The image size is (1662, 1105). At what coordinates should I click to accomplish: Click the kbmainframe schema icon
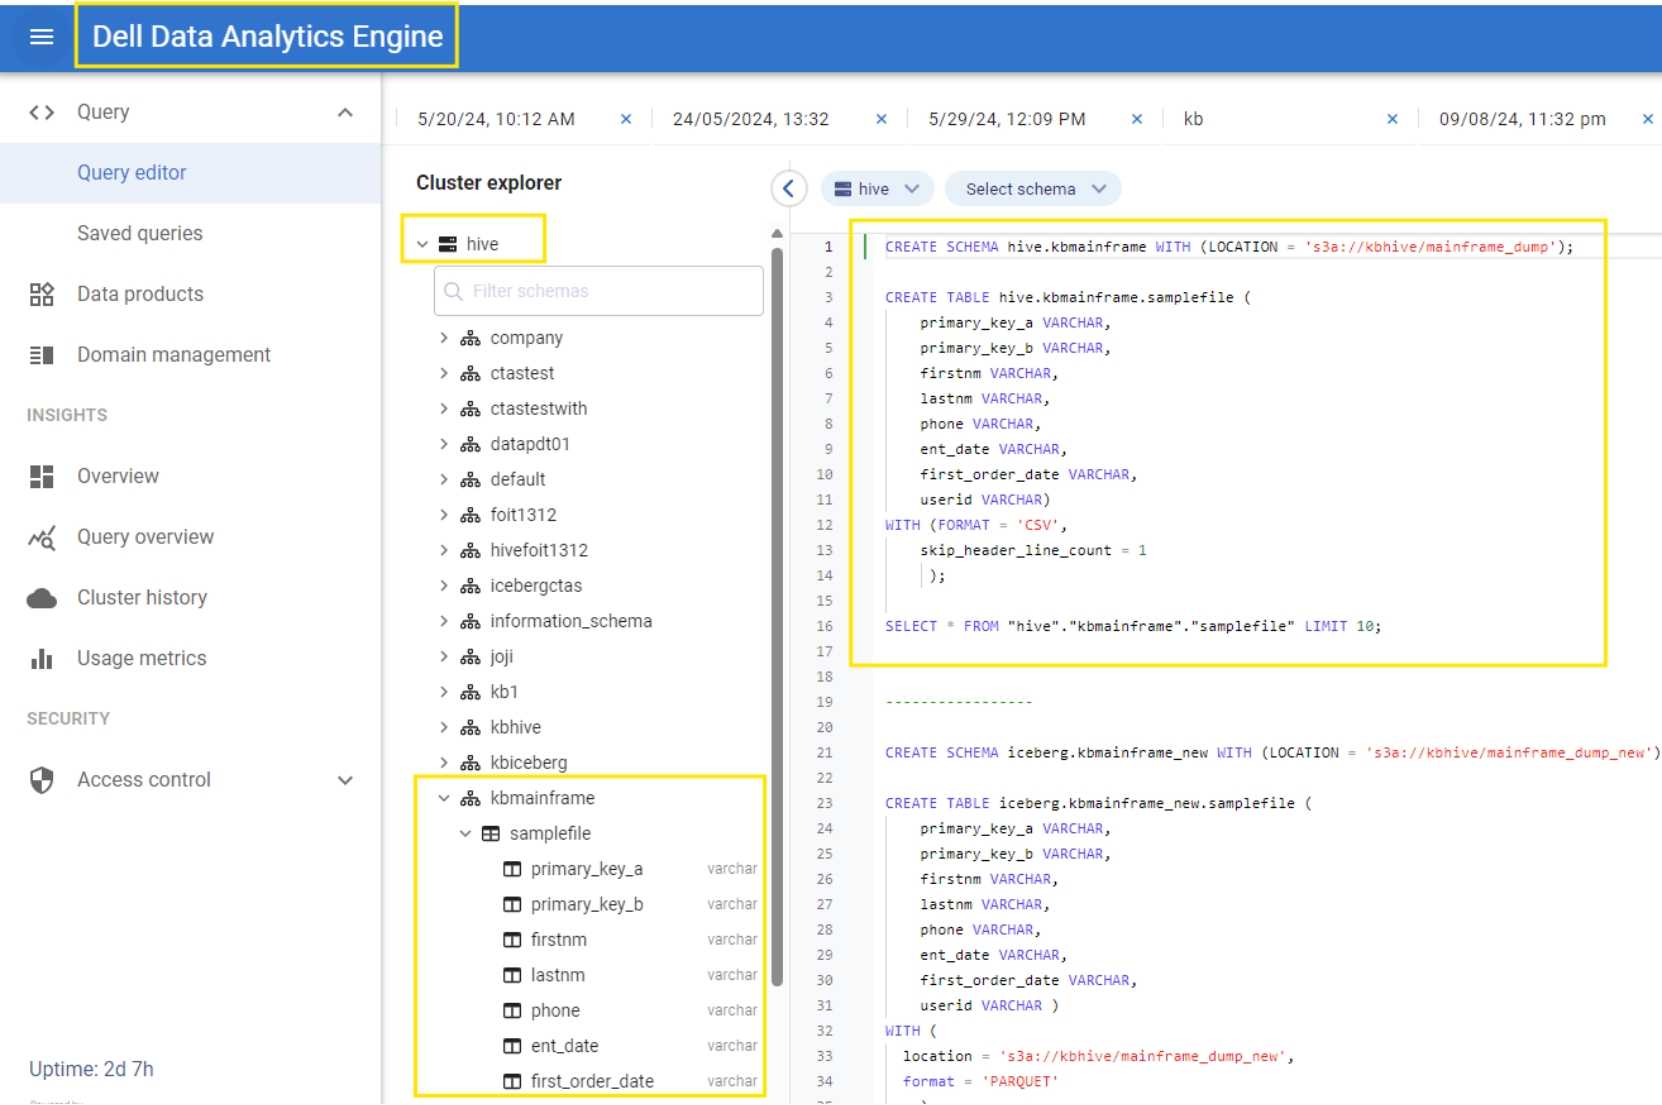point(470,798)
